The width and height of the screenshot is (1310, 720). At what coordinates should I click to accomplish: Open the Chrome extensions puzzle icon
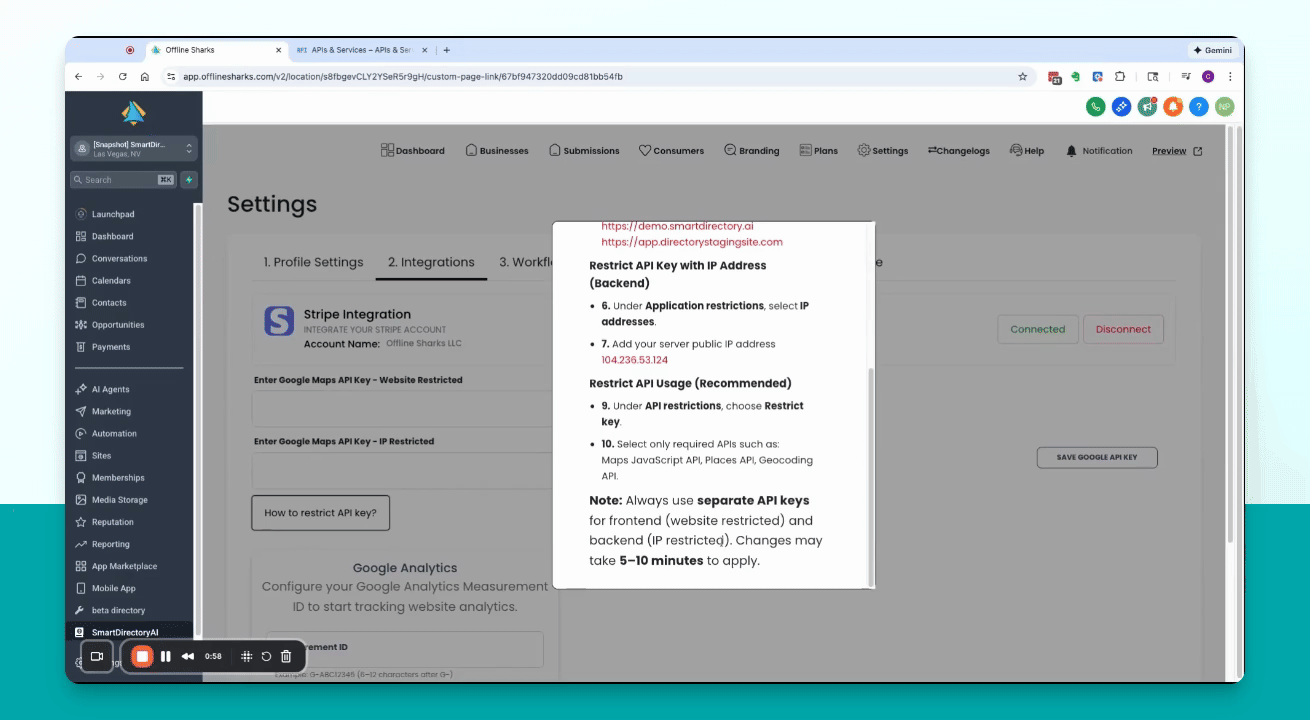(1120, 76)
